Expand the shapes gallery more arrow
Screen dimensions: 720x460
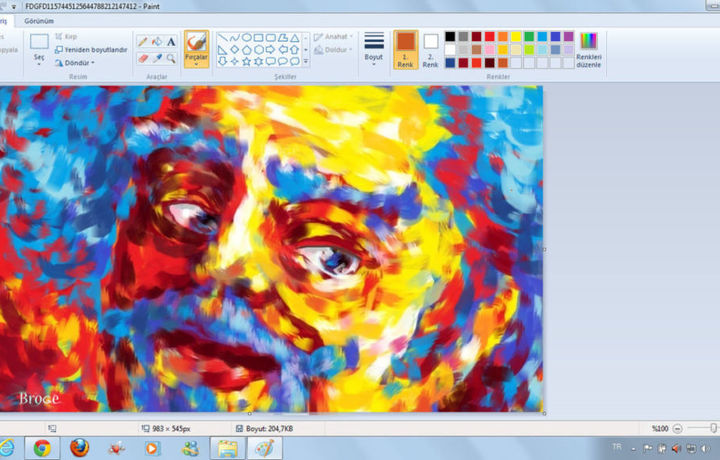tap(306, 62)
